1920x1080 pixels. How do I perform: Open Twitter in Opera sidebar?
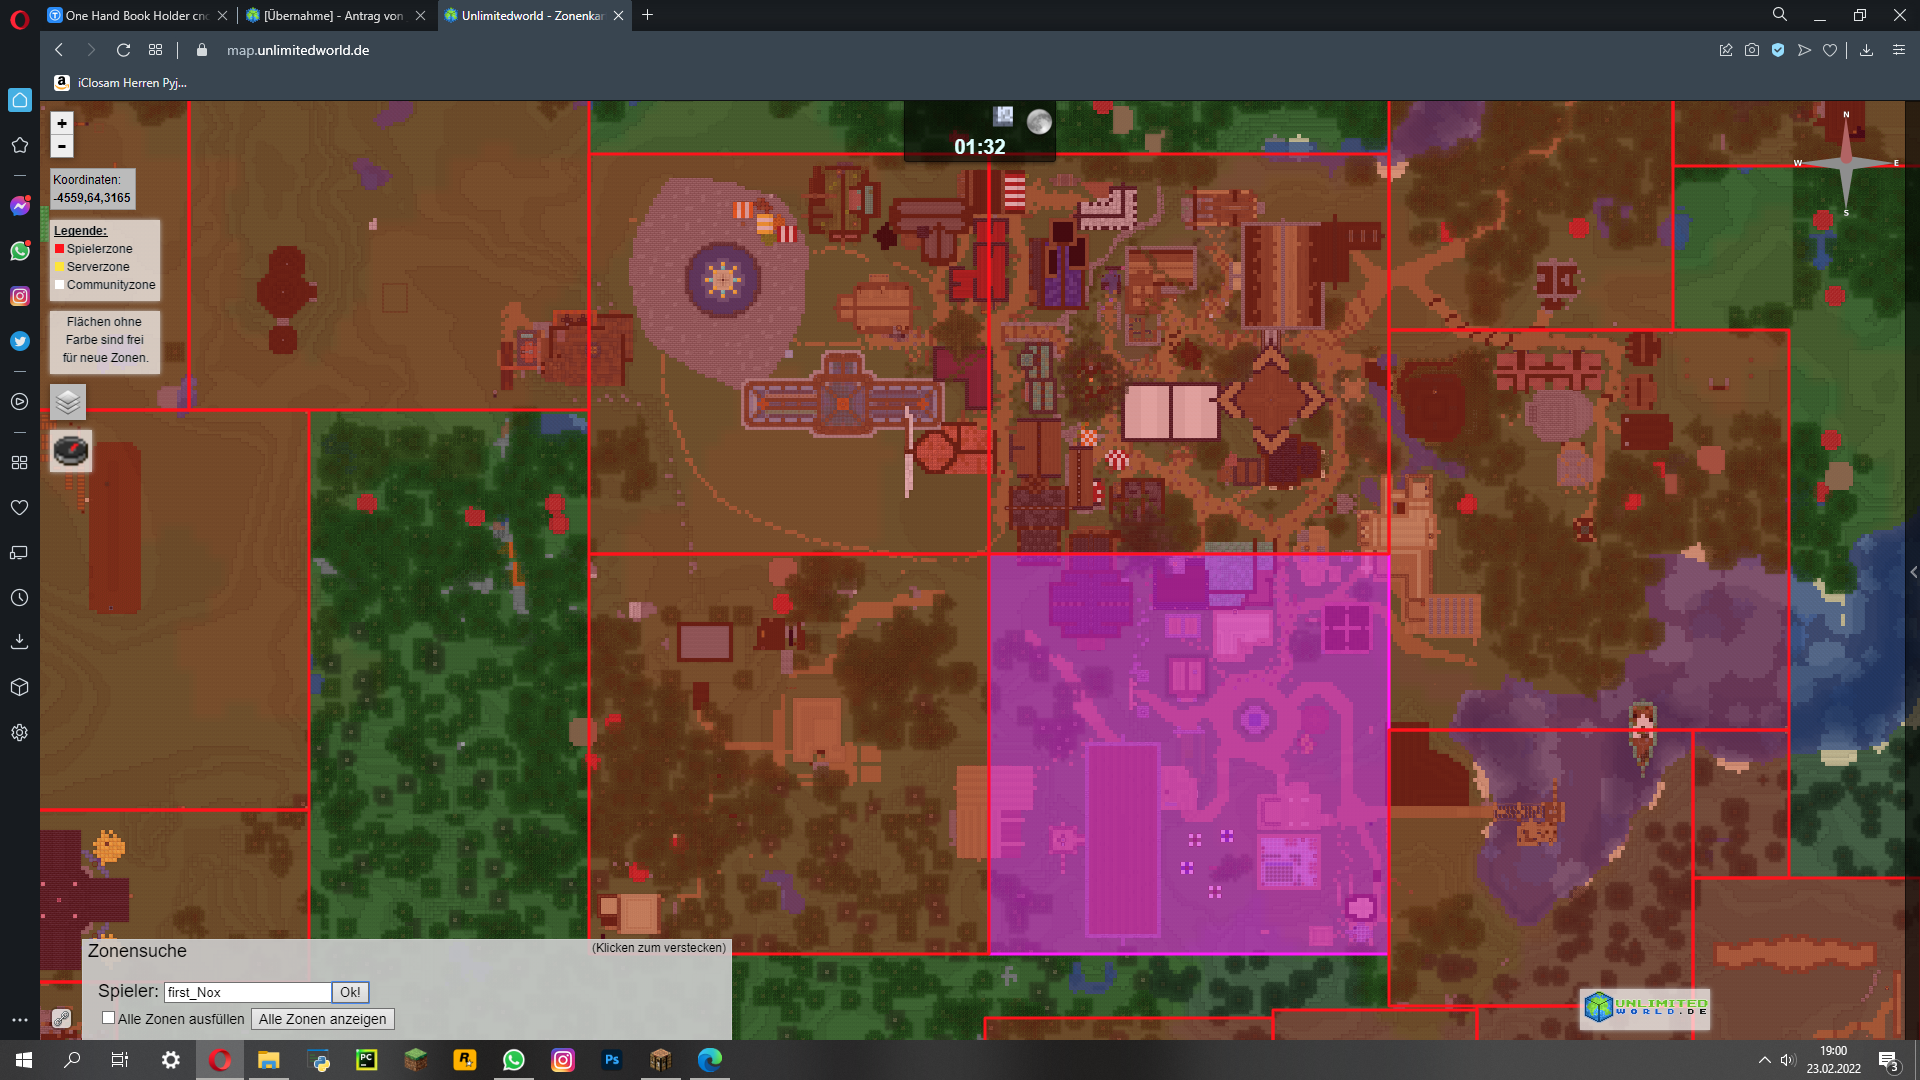tap(20, 341)
